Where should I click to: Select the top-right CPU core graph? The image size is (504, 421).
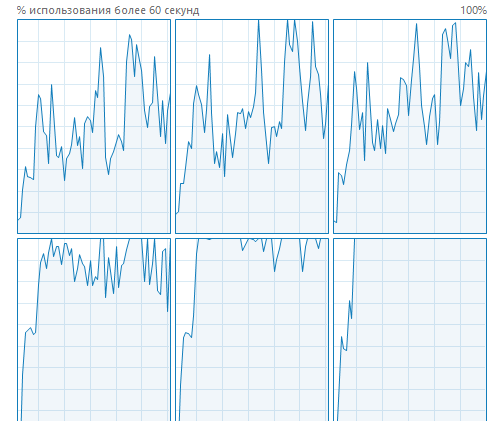tap(410, 126)
